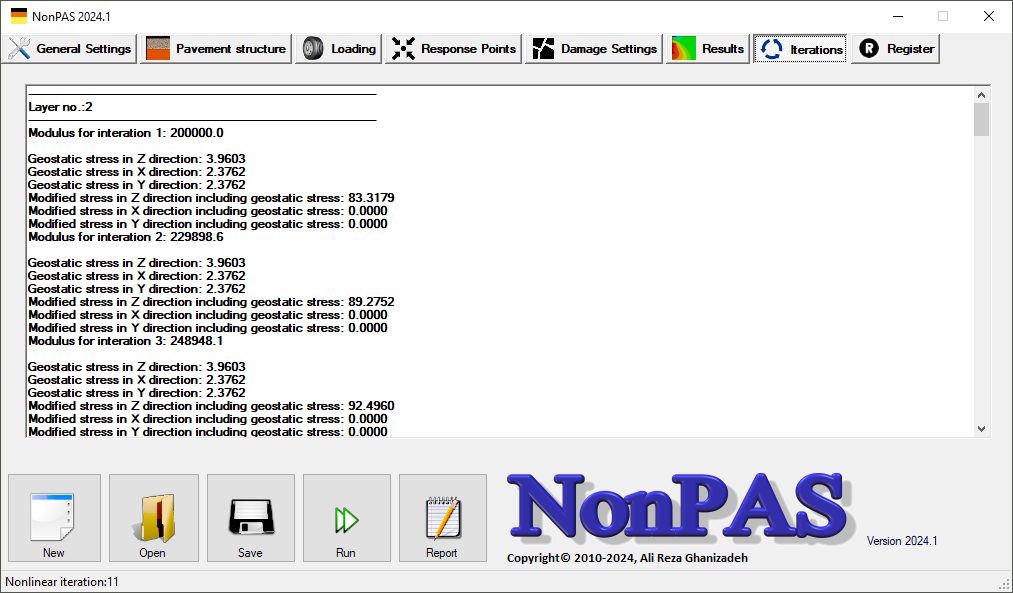
Task: Click the Open folder button
Action: pyautogui.click(x=153, y=518)
